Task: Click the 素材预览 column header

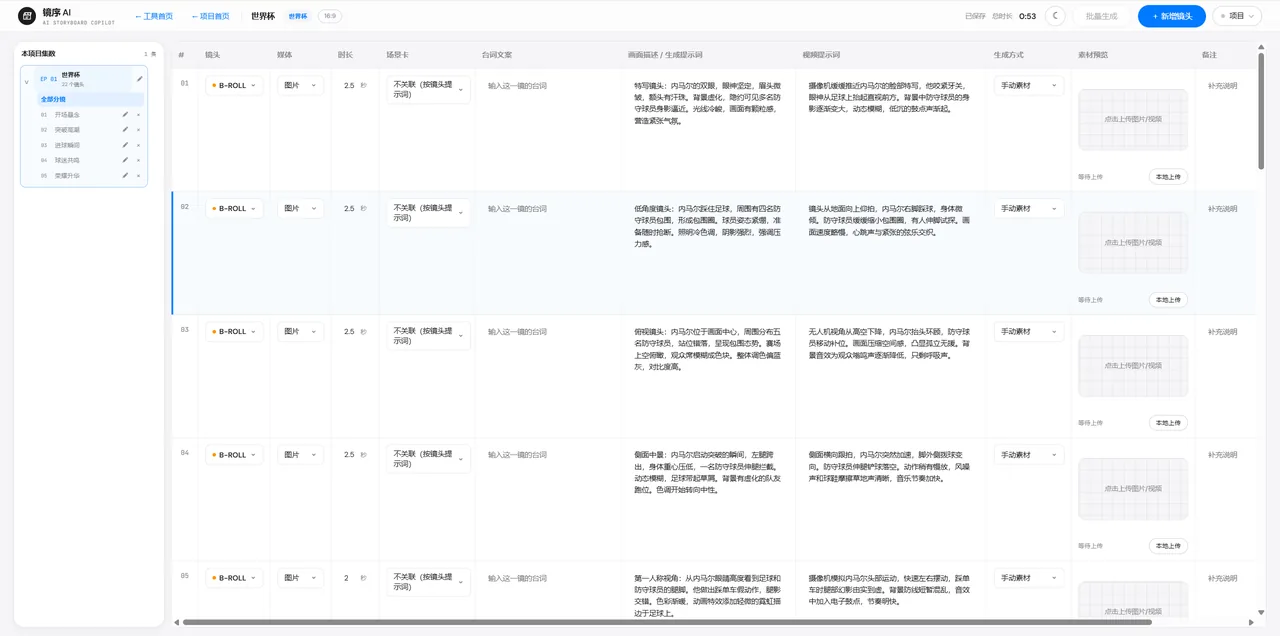Action: click(1092, 55)
